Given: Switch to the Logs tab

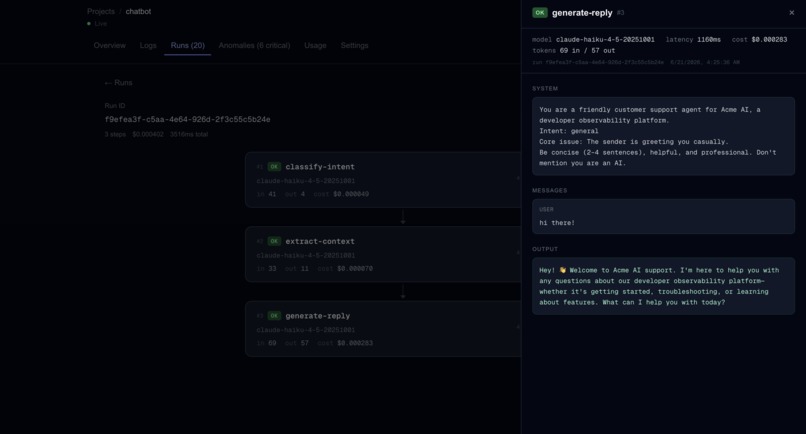Looking at the screenshot, I should point(148,45).
